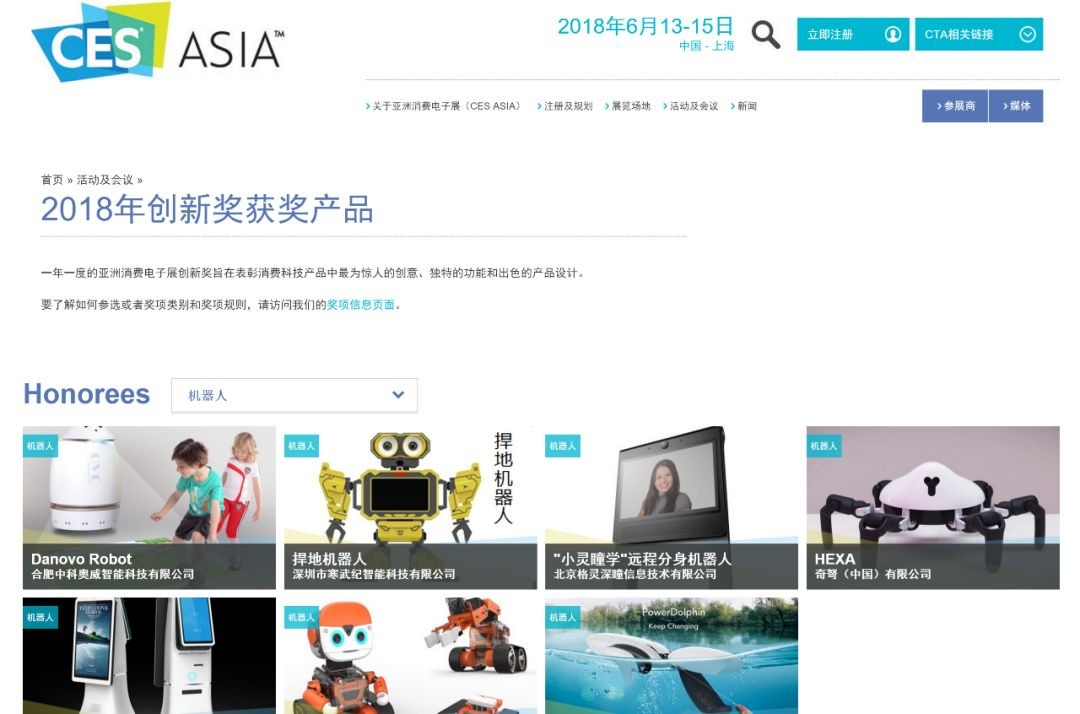Open the "小灵瞳学"远程分身机器人 card
Viewport: 1080px width, 714px height.
tap(672, 507)
